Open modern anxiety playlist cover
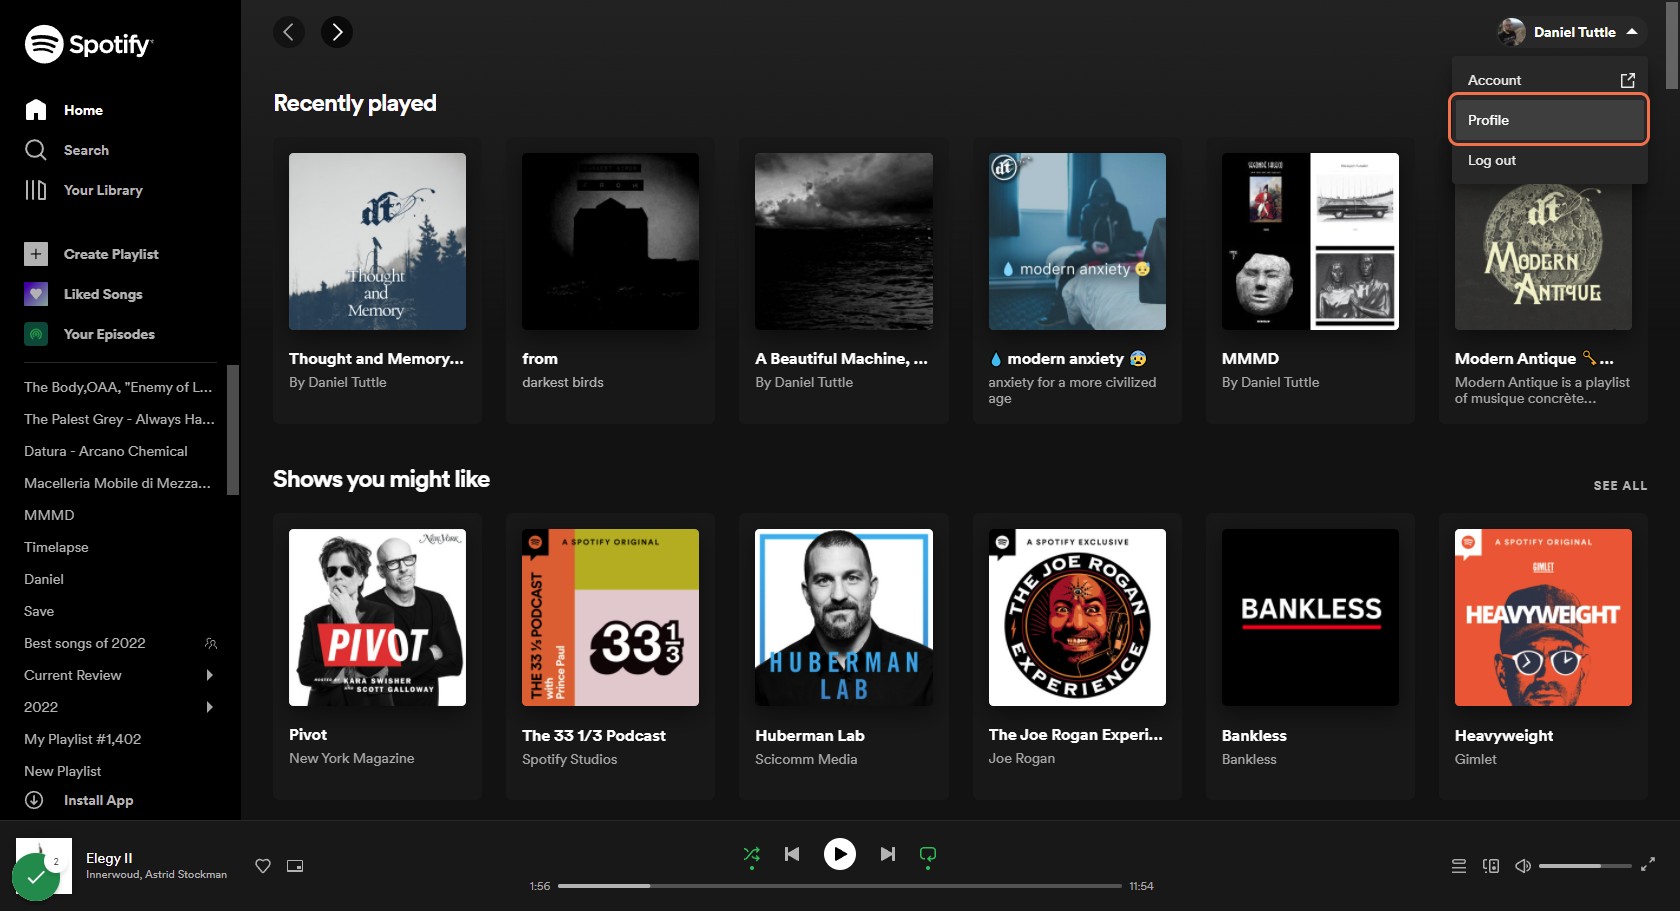This screenshot has height=911, width=1680. click(1077, 241)
